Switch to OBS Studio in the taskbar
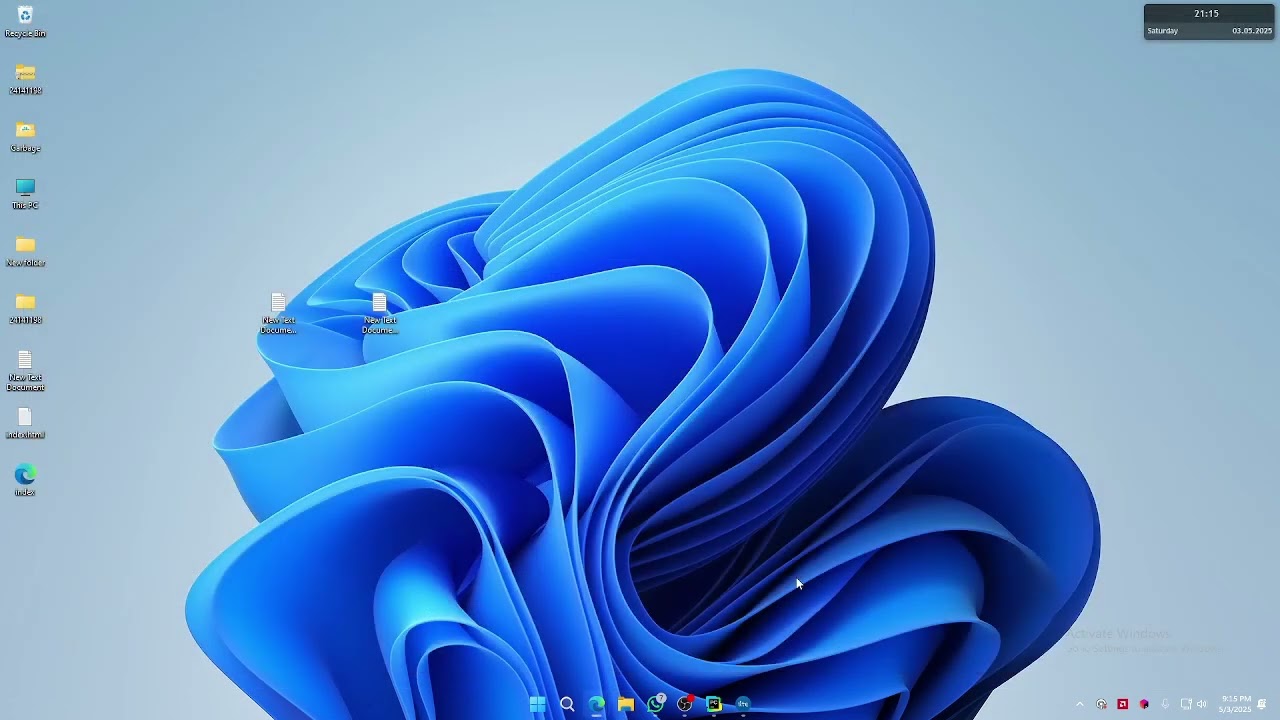The height and width of the screenshot is (720, 1280). tap(685, 704)
